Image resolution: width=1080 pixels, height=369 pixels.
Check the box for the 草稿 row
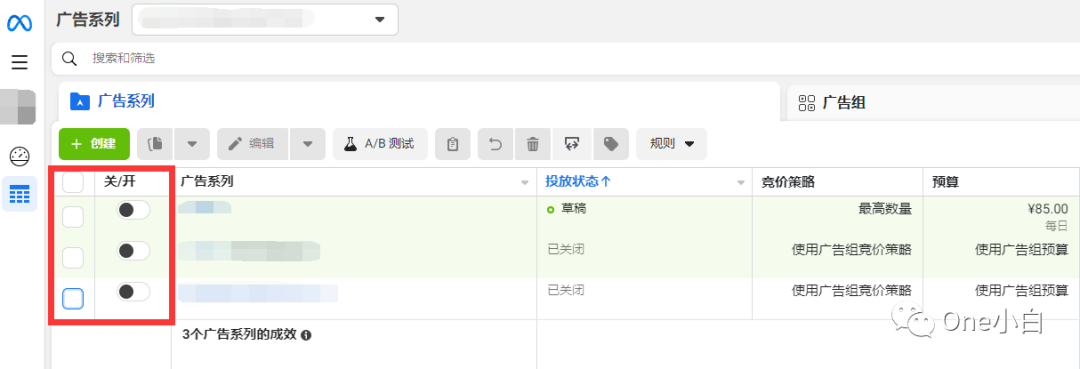tap(73, 217)
